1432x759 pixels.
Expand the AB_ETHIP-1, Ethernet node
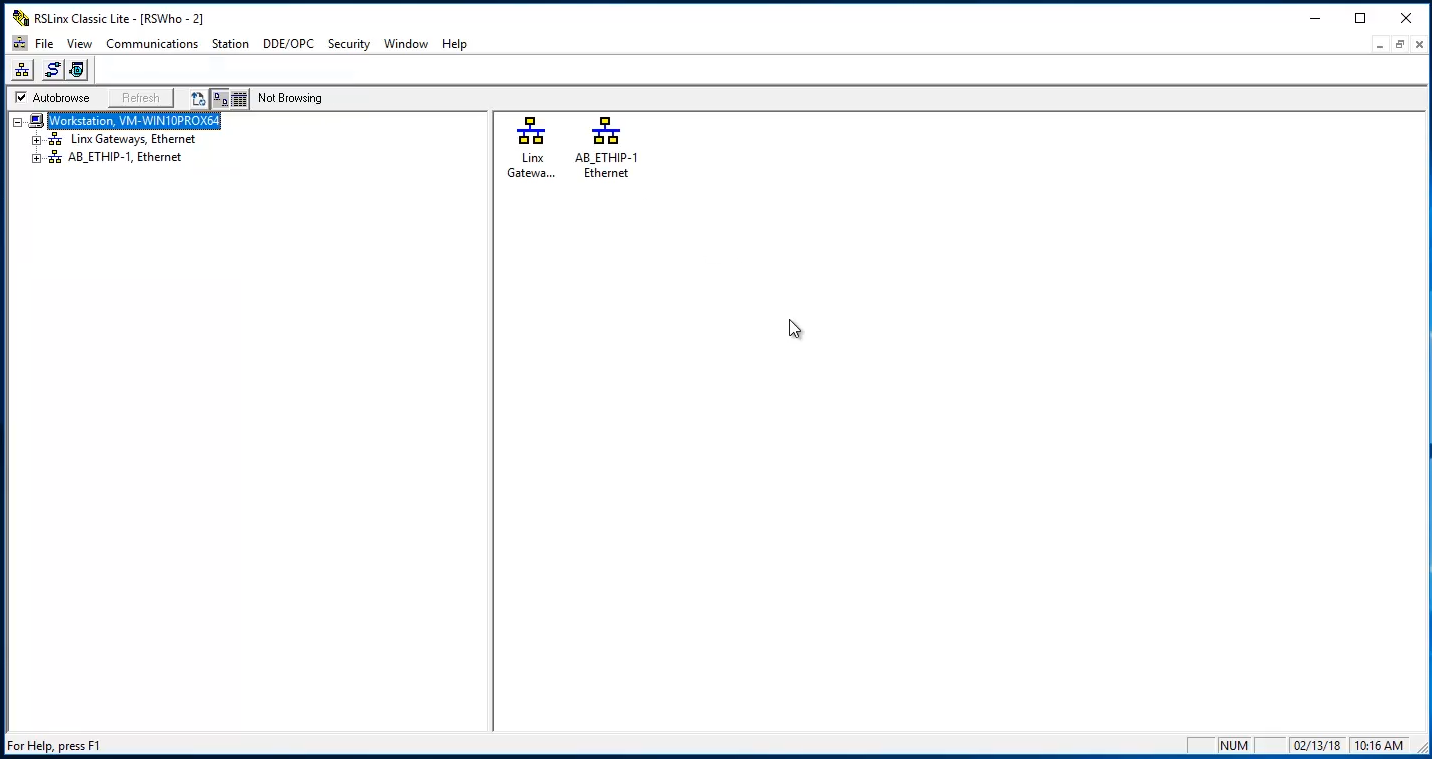click(36, 158)
